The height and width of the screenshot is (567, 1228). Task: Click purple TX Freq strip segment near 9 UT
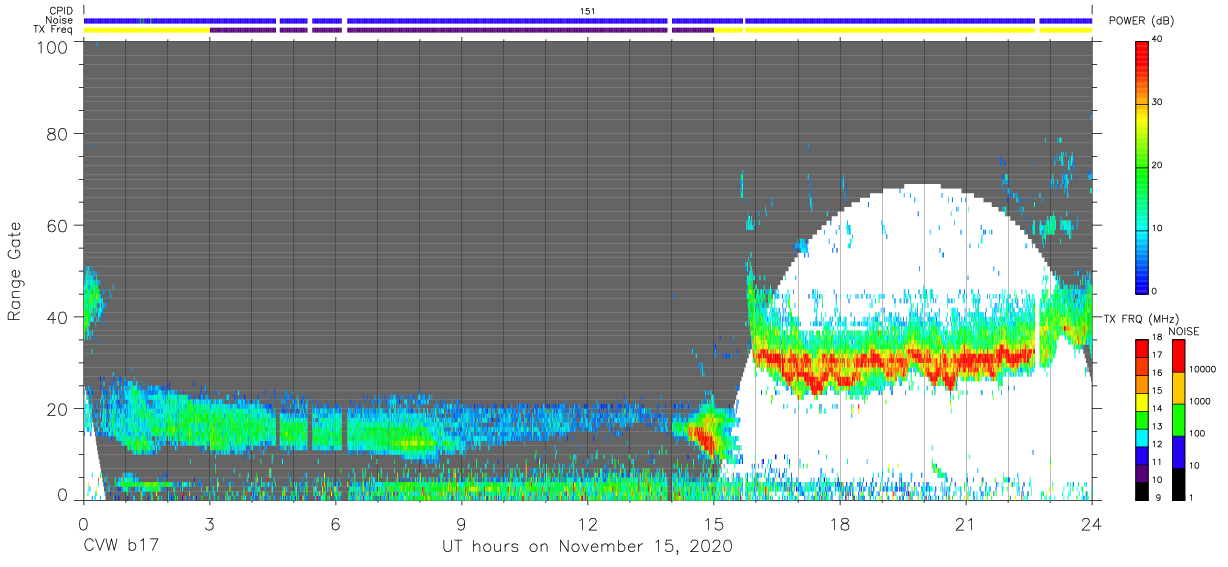pyautogui.click(x=461, y=30)
